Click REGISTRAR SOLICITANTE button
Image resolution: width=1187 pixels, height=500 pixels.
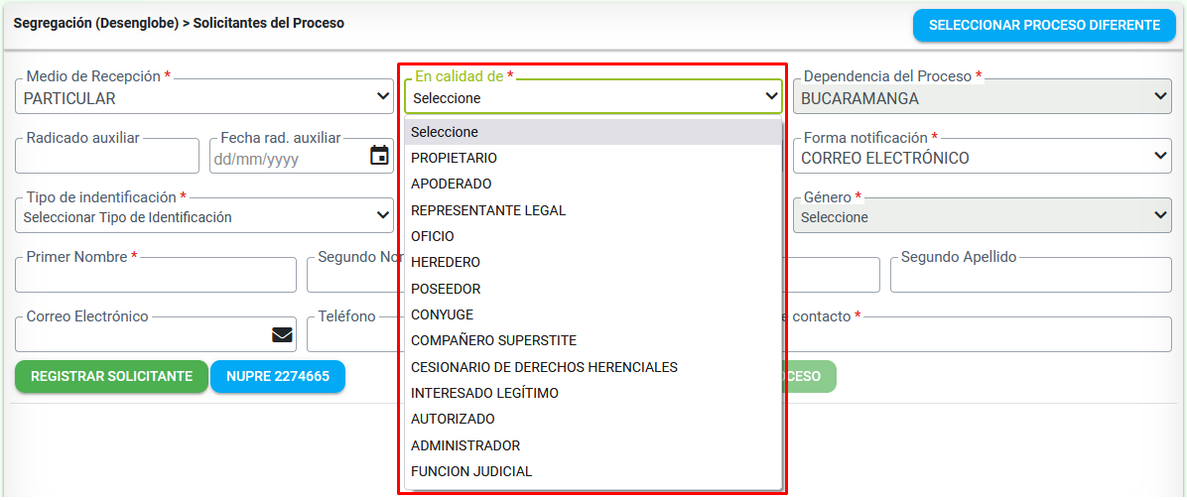pyautogui.click(x=111, y=377)
